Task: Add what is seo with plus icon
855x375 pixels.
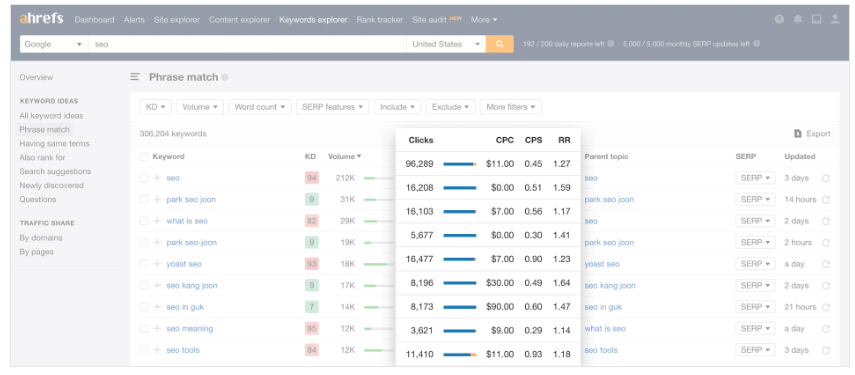Action: 157,221
